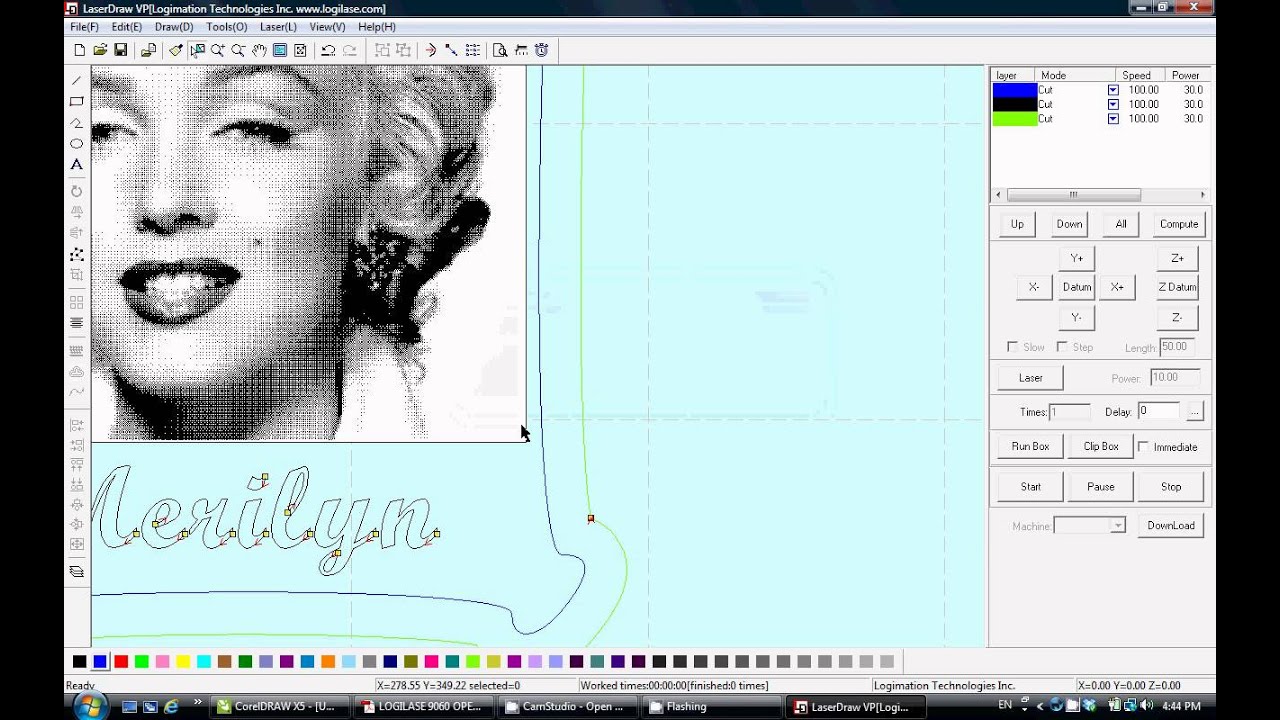Select the Text tool marked A
Viewport: 1280px width, 720px height.
tap(77, 164)
